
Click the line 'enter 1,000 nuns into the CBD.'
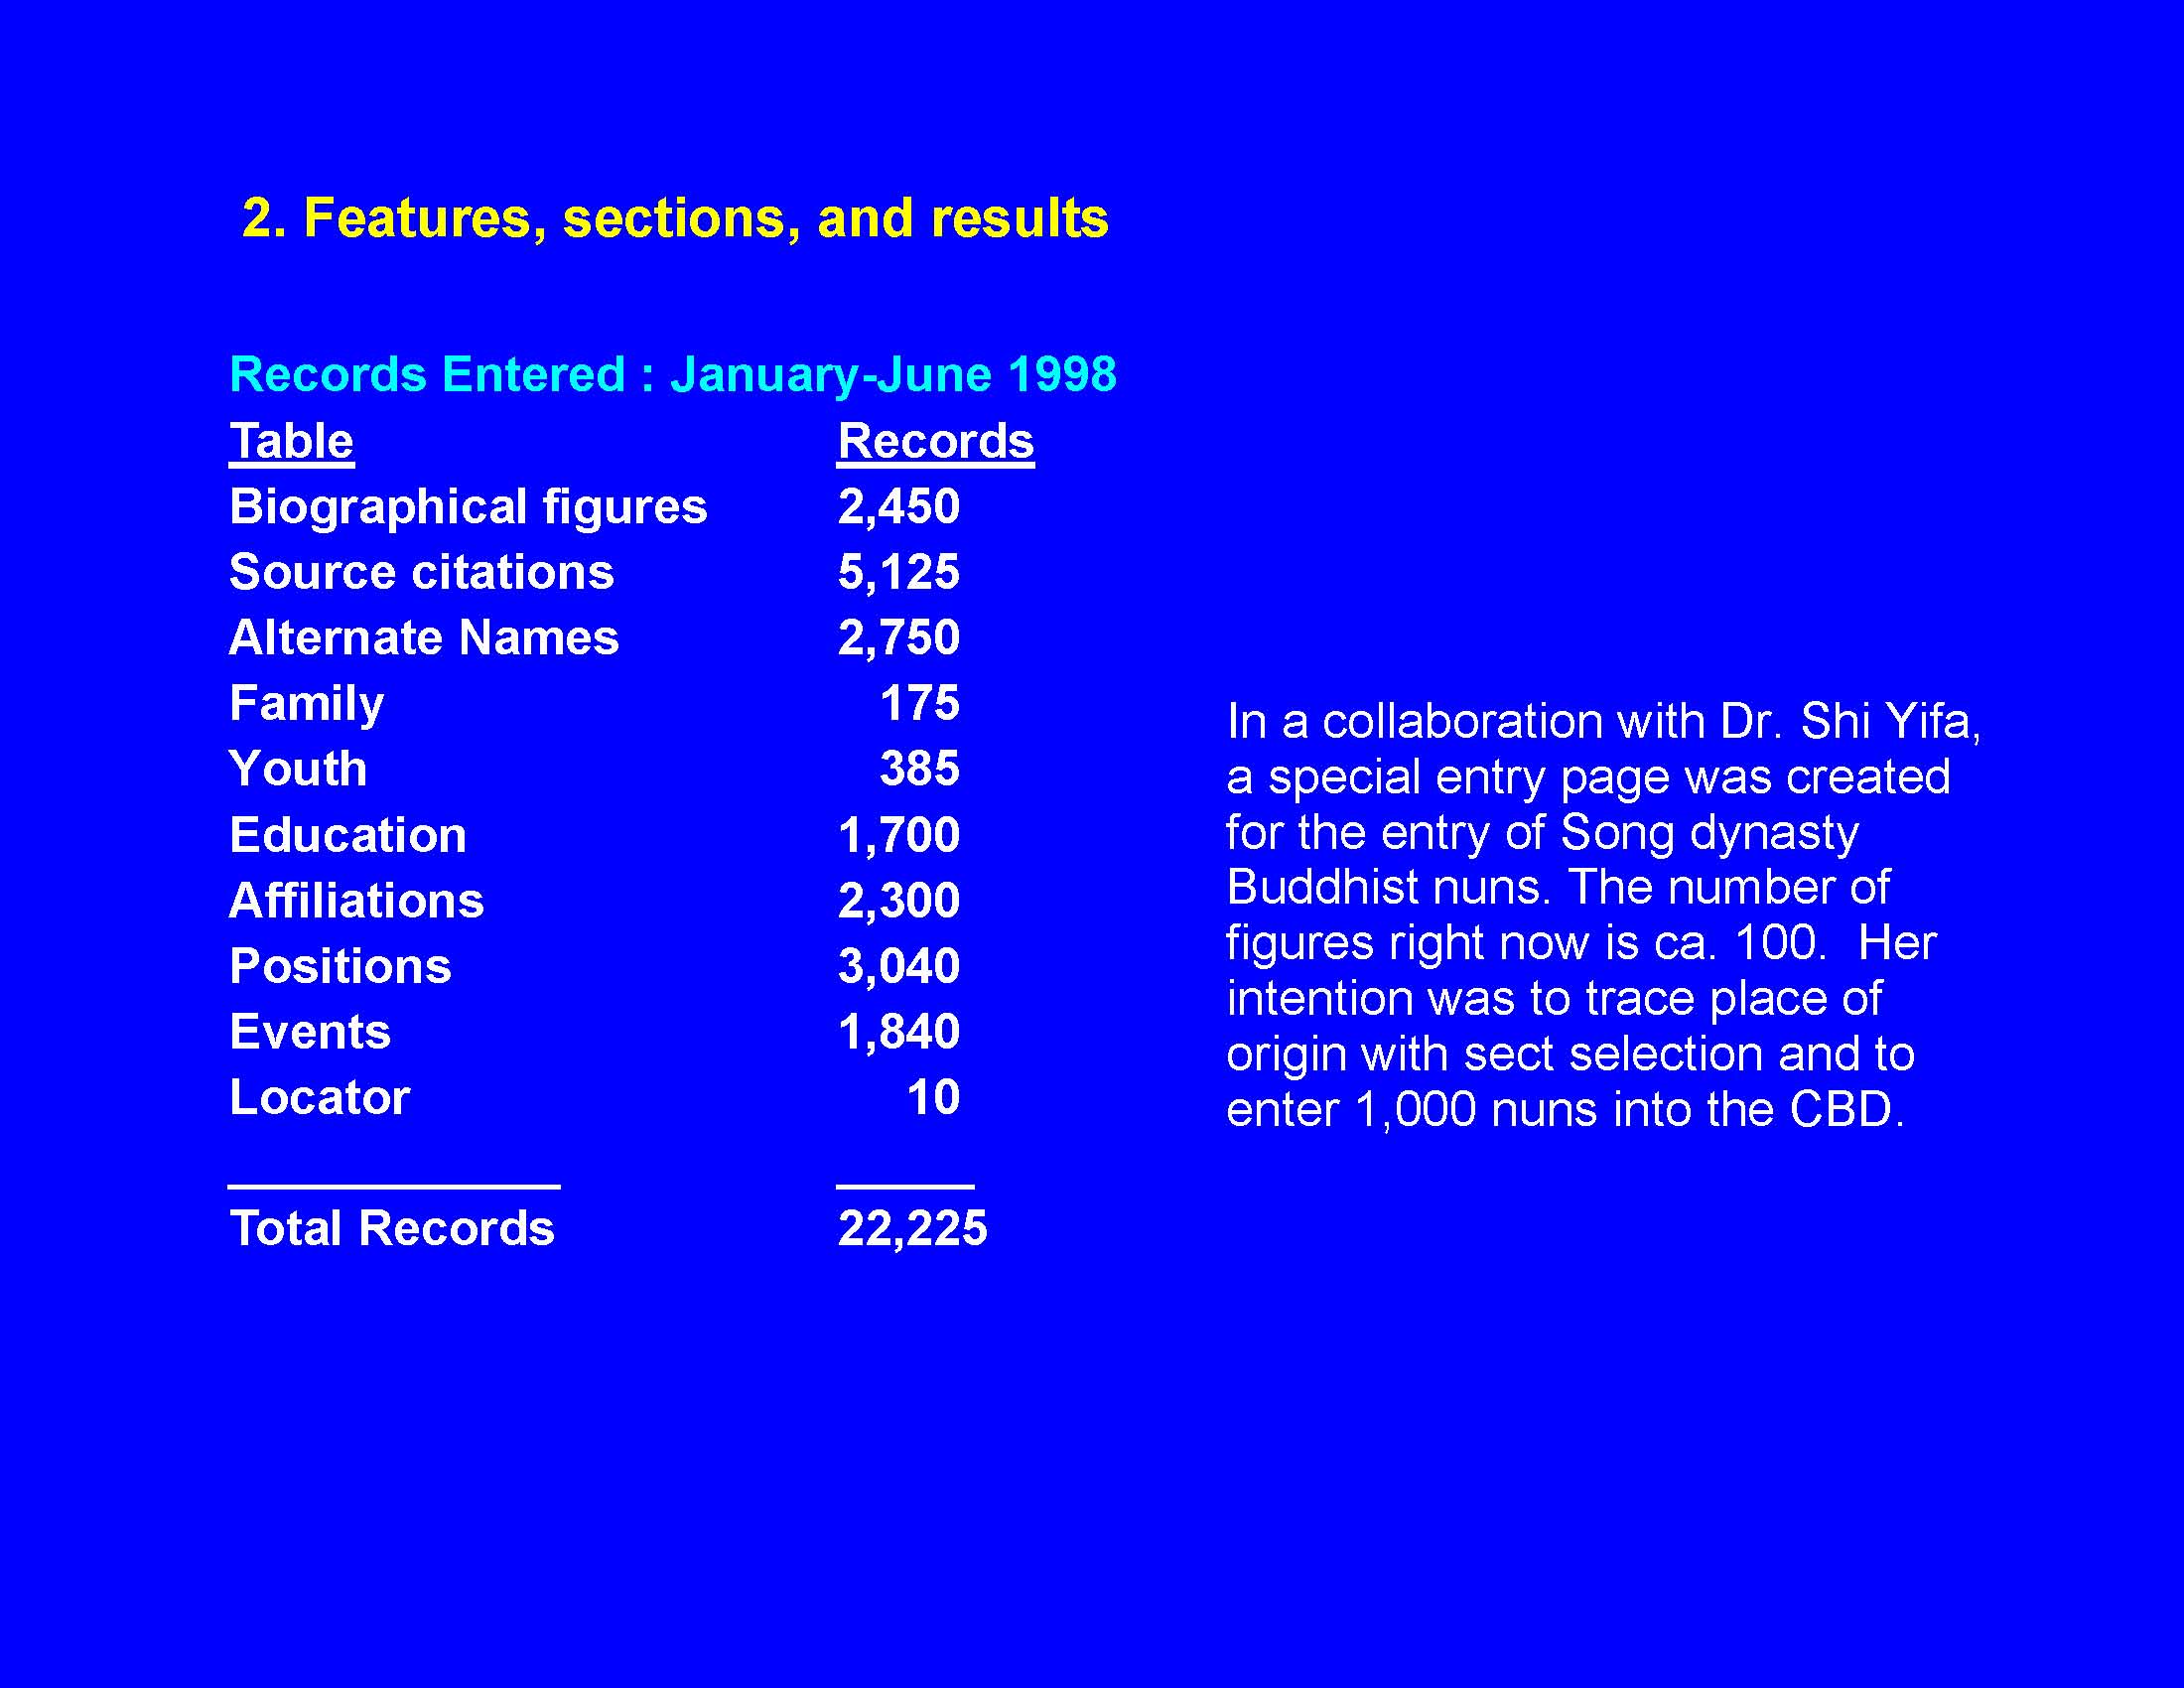[x=1566, y=1110]
